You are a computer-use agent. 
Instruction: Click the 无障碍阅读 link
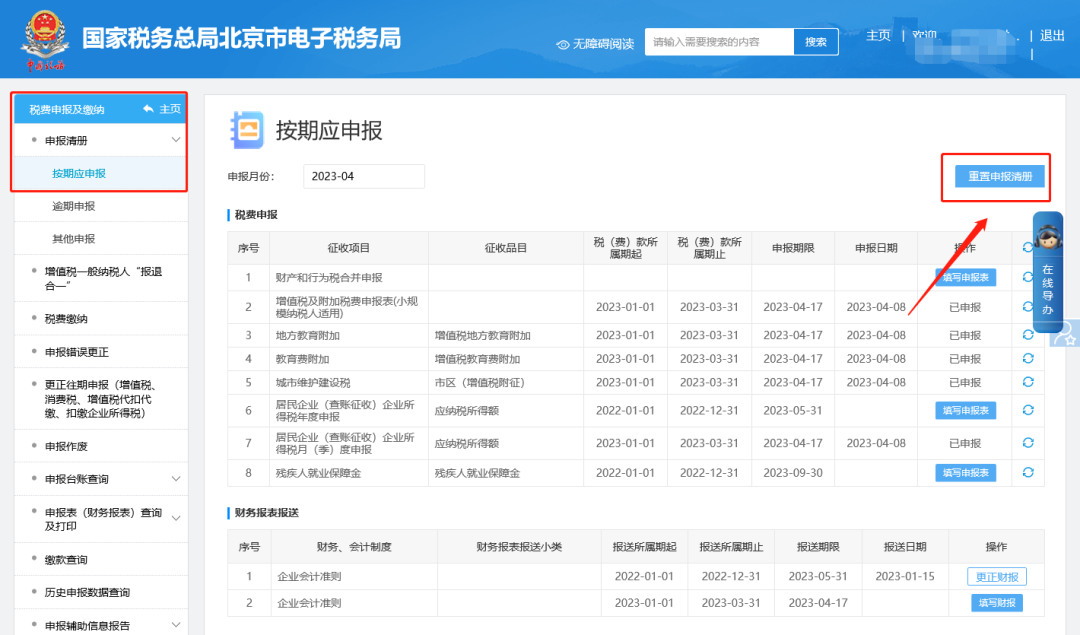pyautogui.click(x=603, y=44)
